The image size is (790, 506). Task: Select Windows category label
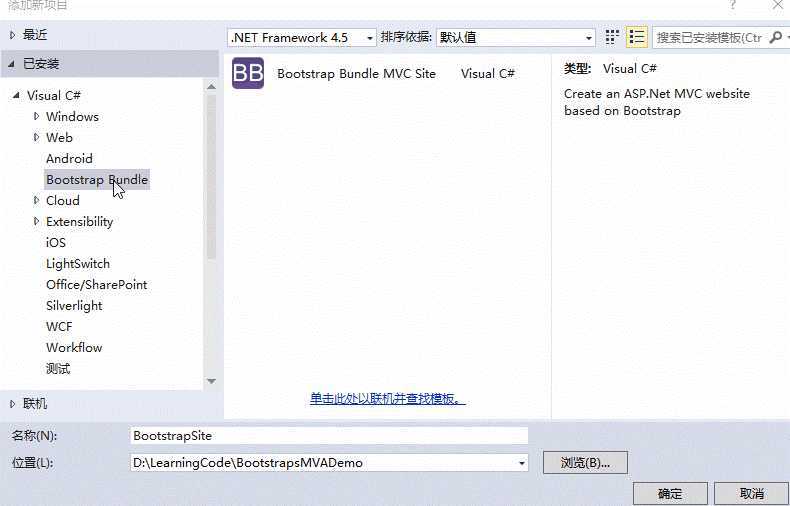pyautogui.click(x=73, y=116)
